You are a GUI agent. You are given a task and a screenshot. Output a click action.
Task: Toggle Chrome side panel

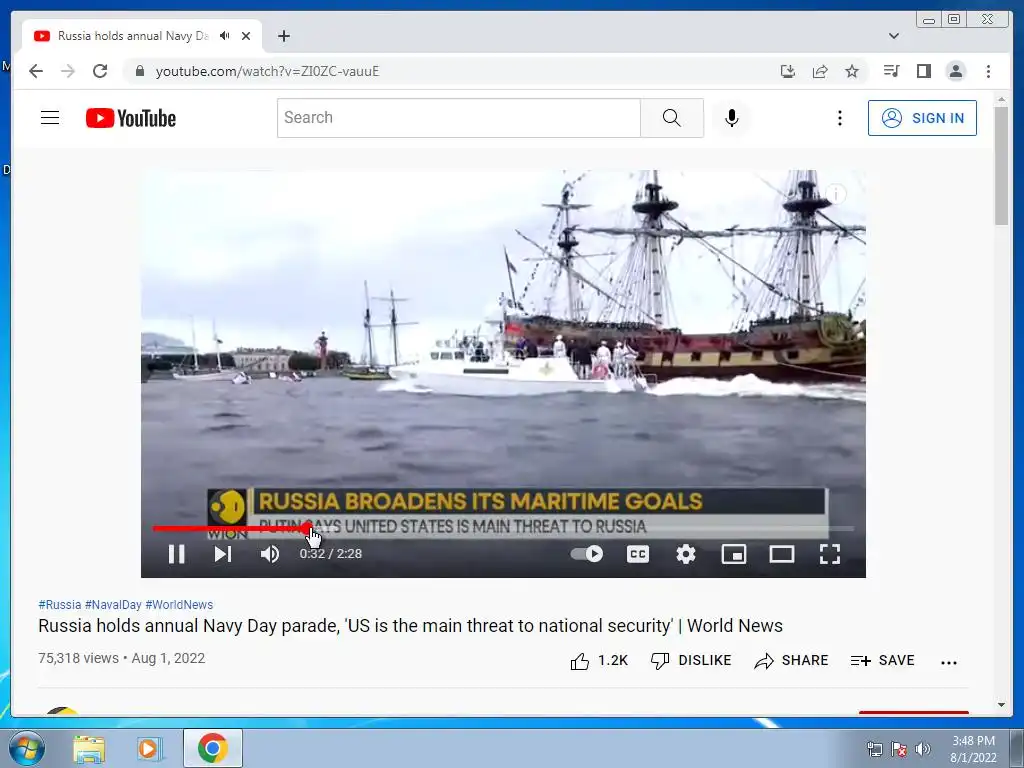(x=923, y=71)
